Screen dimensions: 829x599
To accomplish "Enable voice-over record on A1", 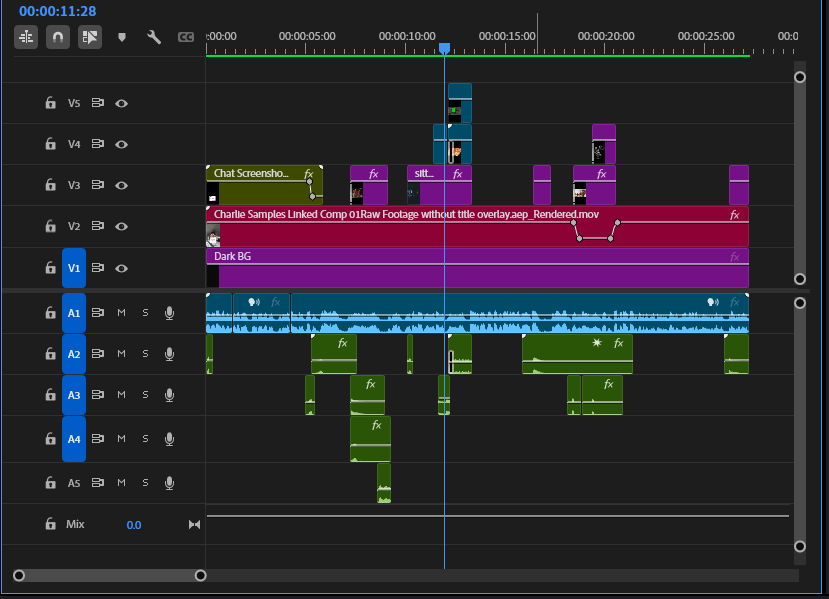I will pos(170,313).
